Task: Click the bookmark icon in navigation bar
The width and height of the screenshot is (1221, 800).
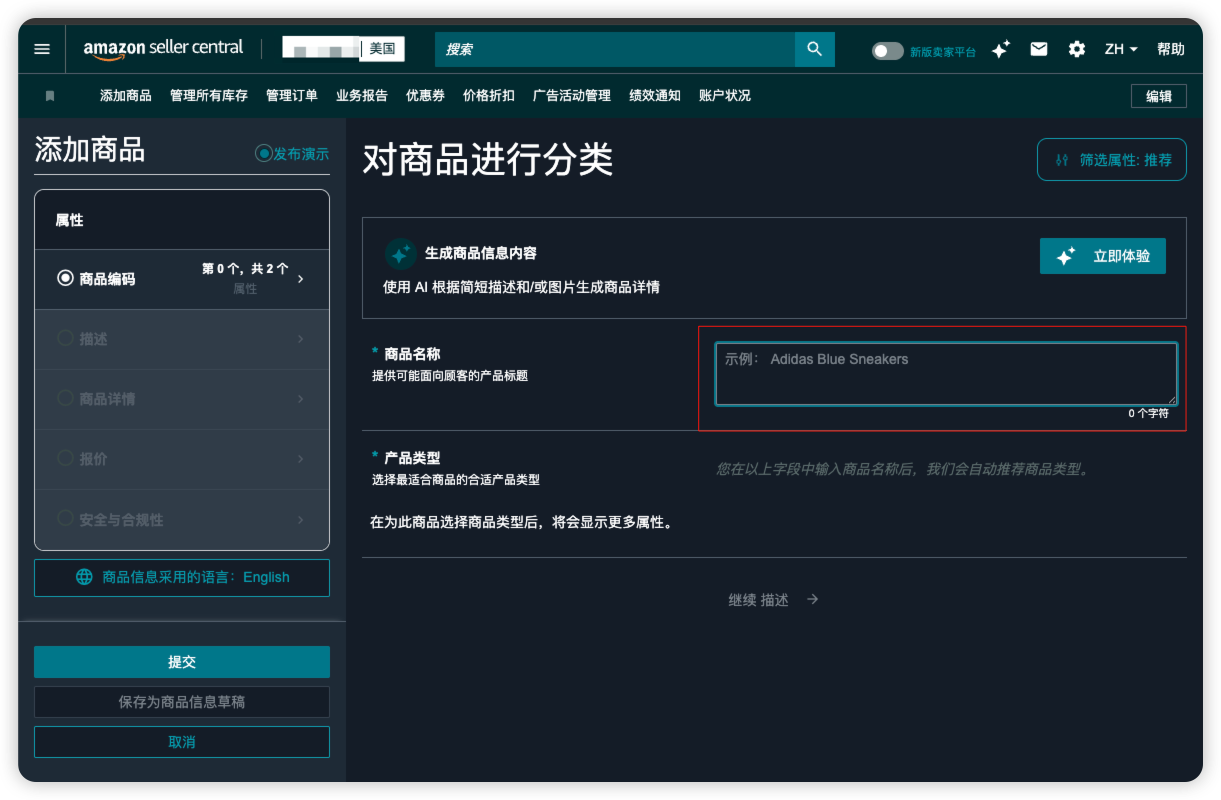Action: (x=50, y=96)
